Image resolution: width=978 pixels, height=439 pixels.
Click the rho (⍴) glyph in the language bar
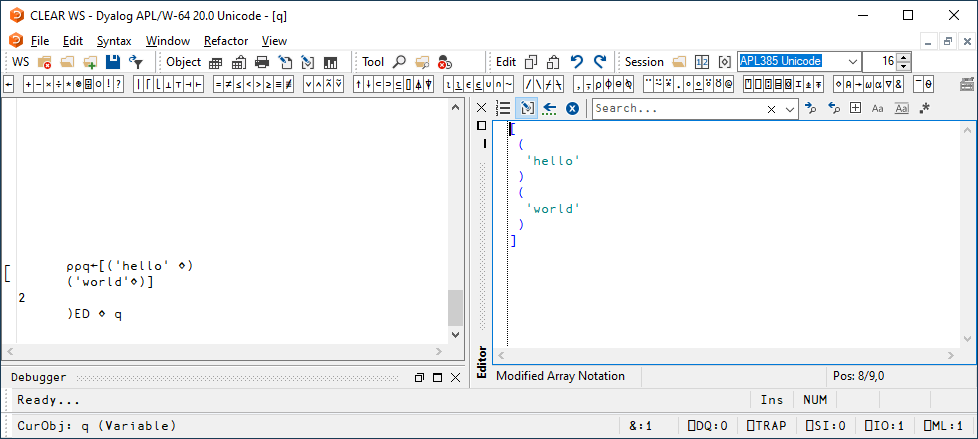(x=599, y=84)
